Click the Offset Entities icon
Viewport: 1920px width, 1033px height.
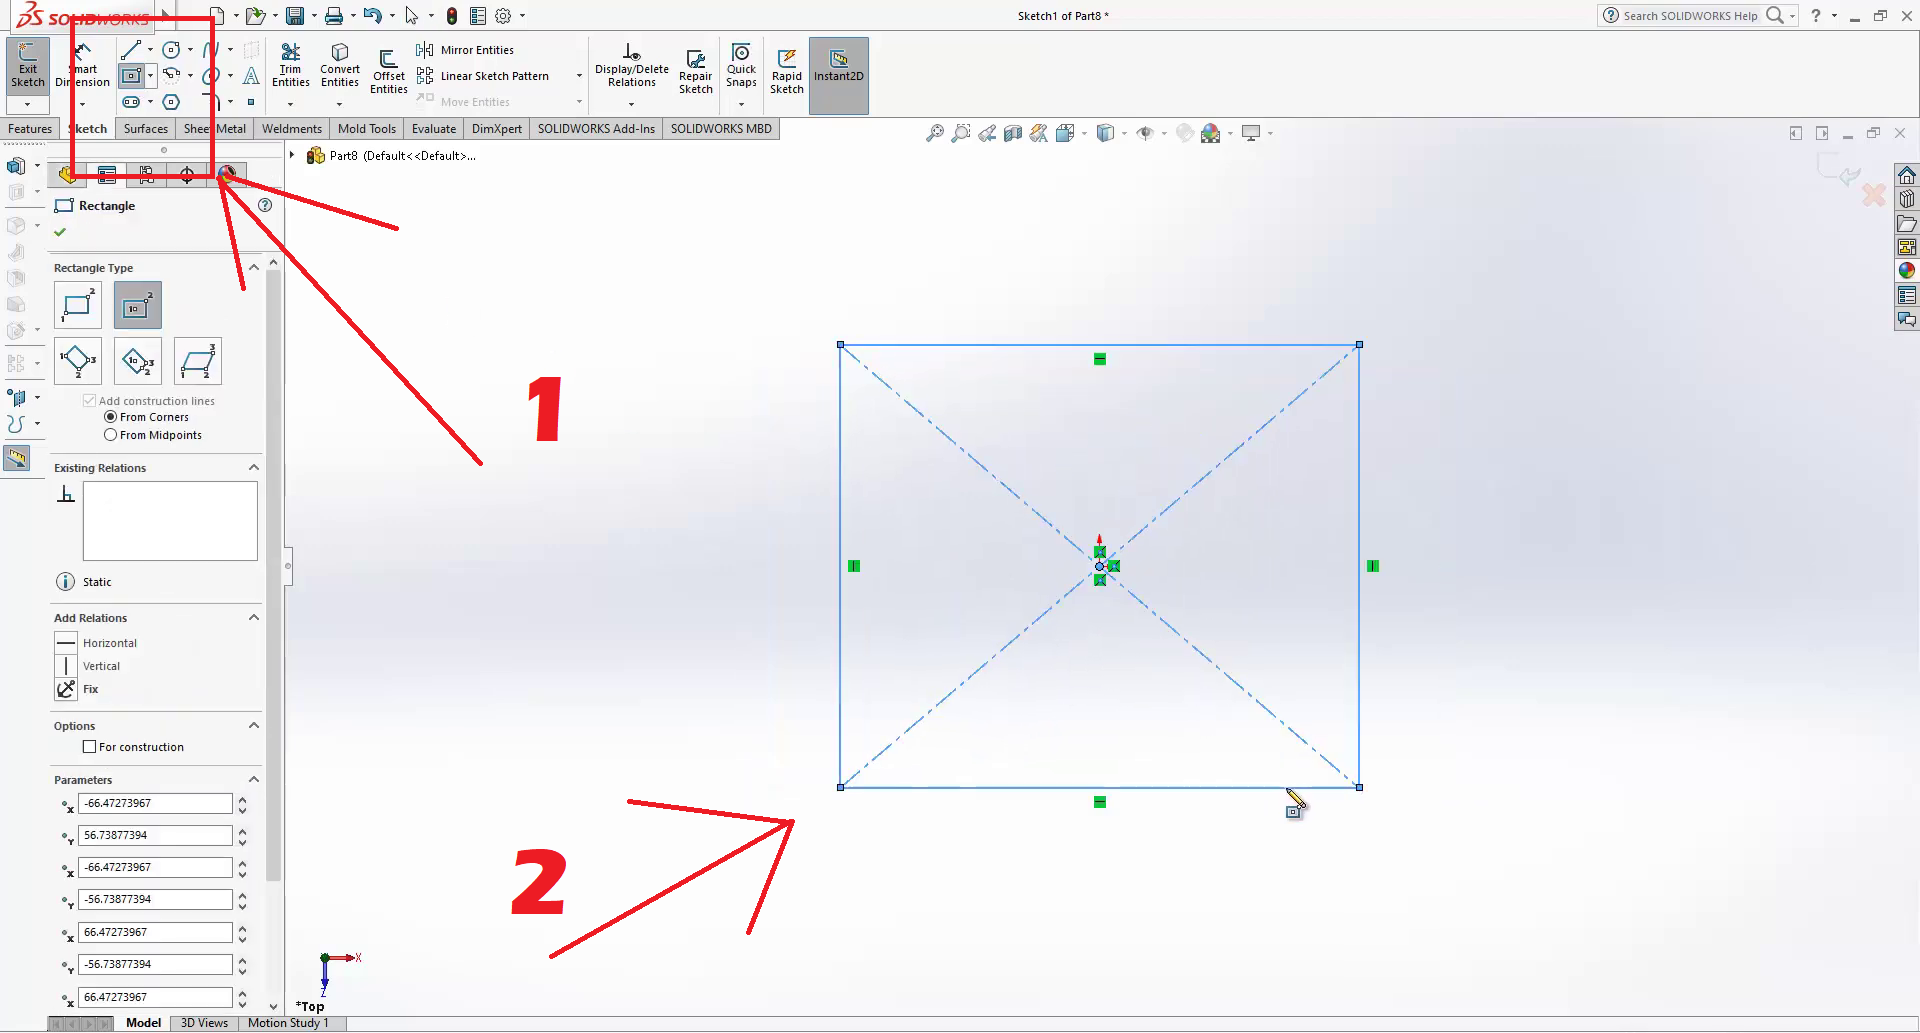pos(388,70)
